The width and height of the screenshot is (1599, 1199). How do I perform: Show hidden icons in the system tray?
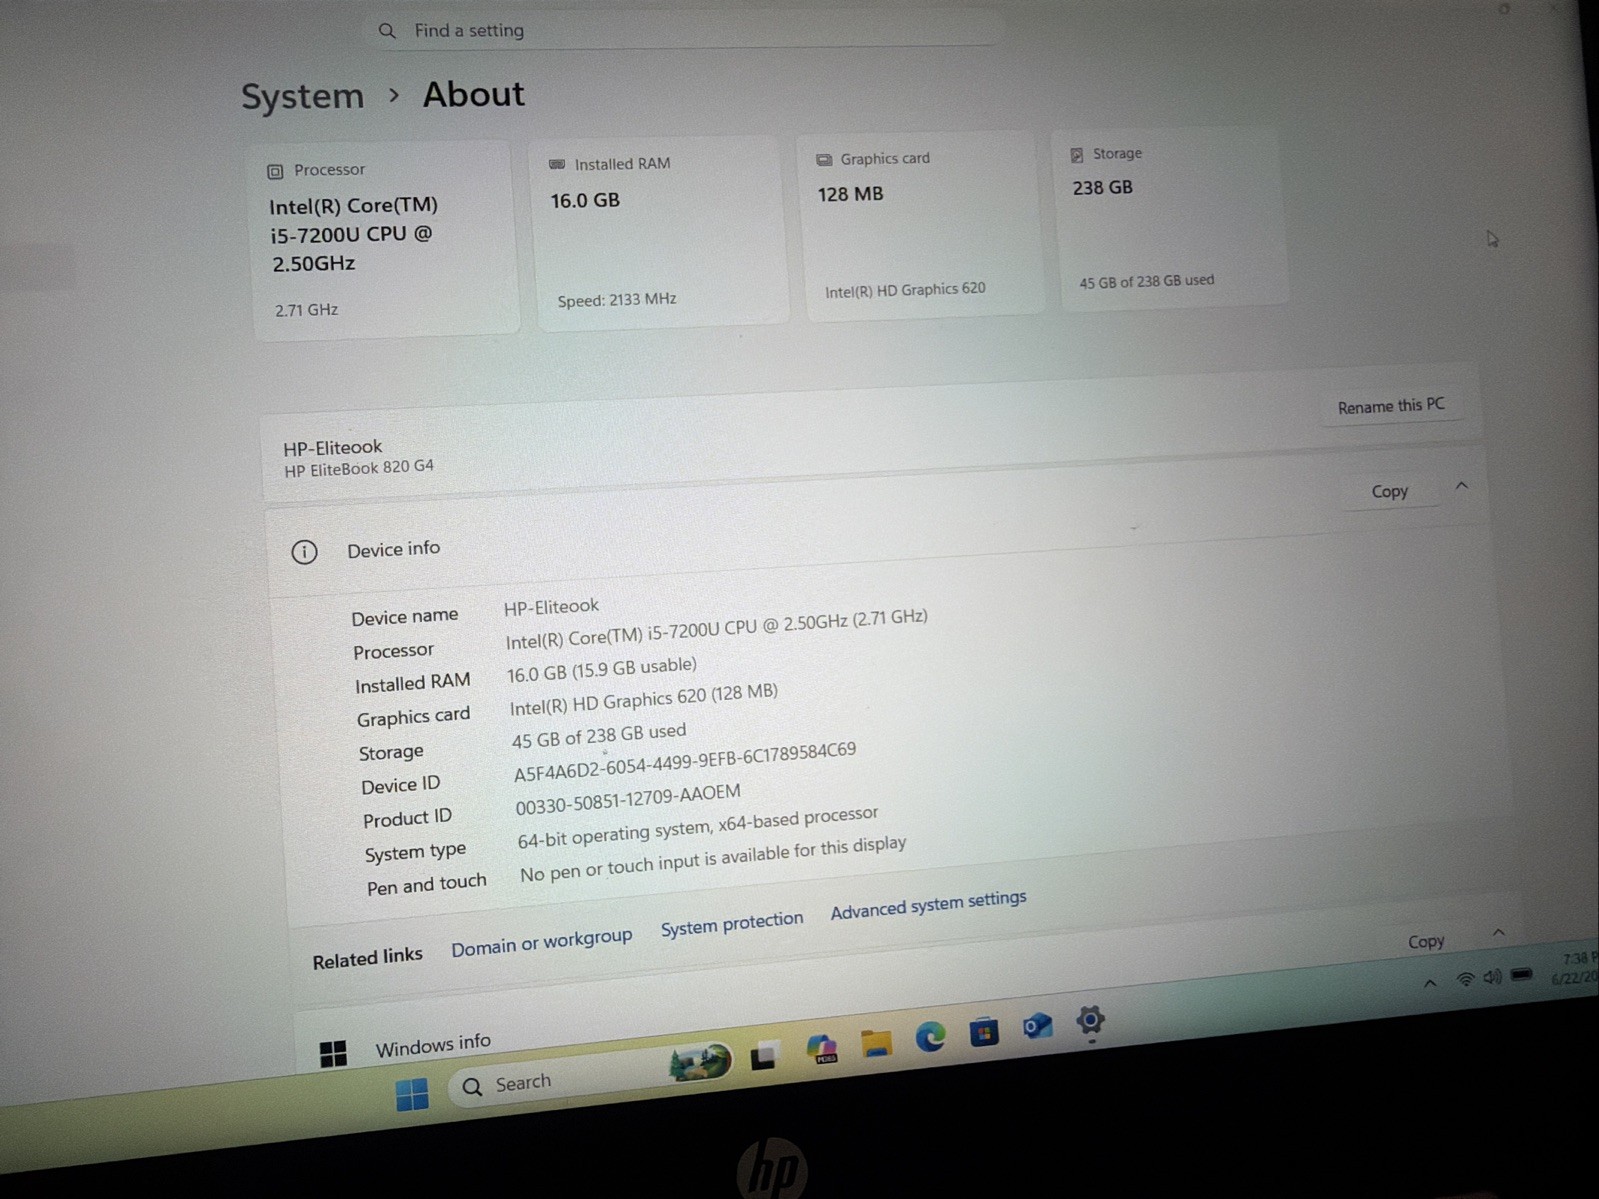1430,984
